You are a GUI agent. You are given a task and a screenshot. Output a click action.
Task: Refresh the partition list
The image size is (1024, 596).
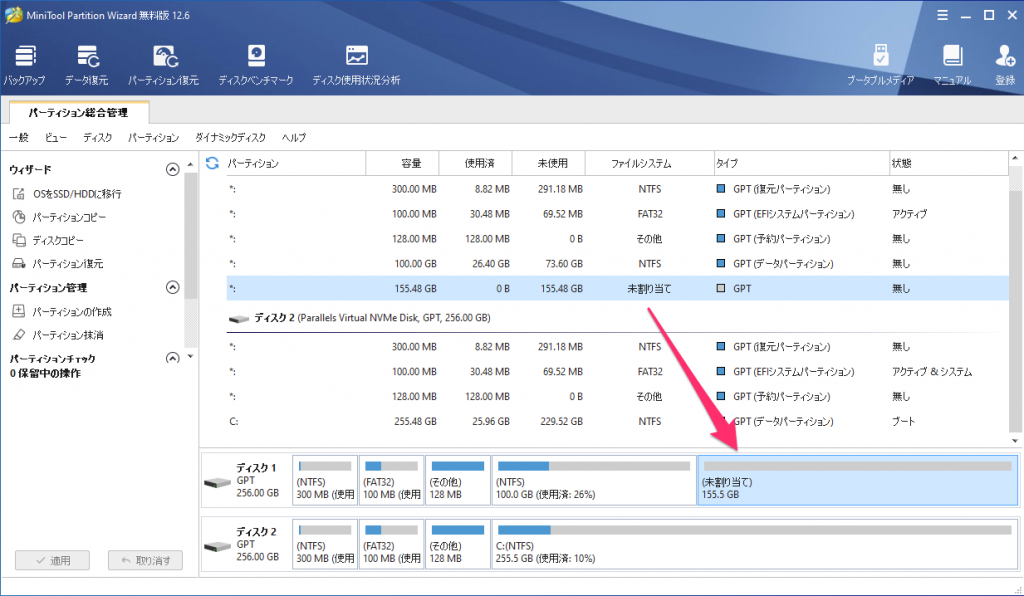212,163
